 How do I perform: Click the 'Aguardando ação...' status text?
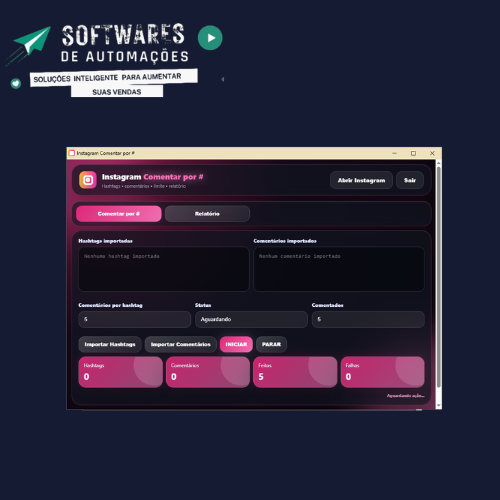pyautogui.click(x=405, y=396)
